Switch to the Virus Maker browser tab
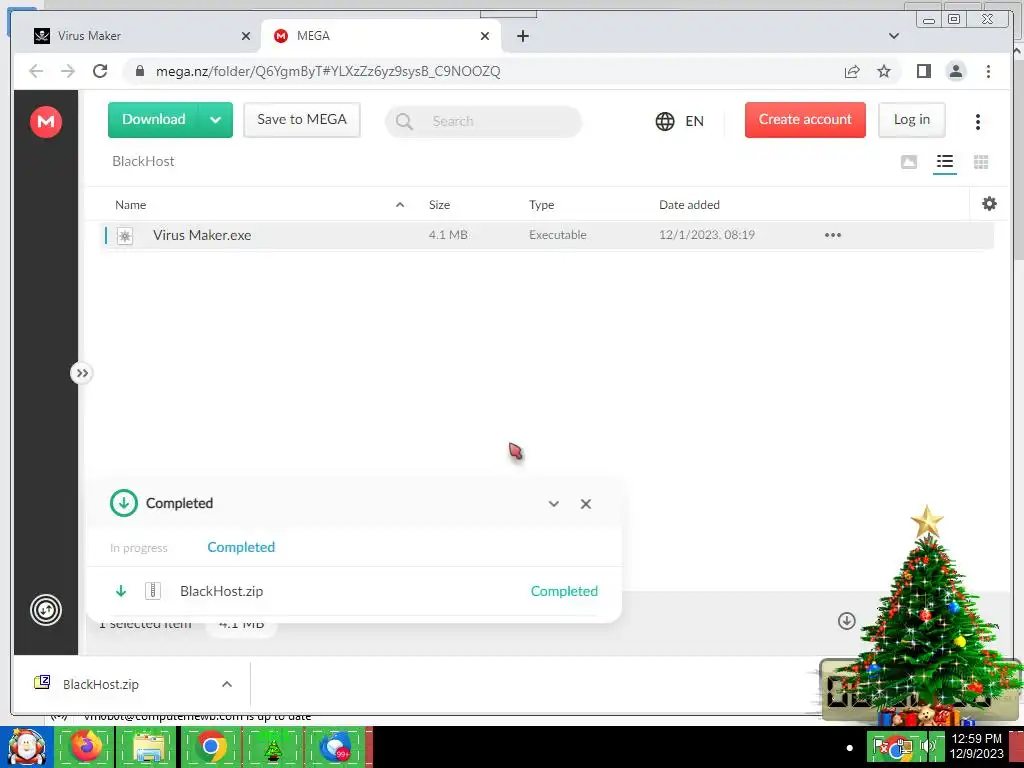The width and height of the screenshot is (1024, 768). click(x=140, y=36)
